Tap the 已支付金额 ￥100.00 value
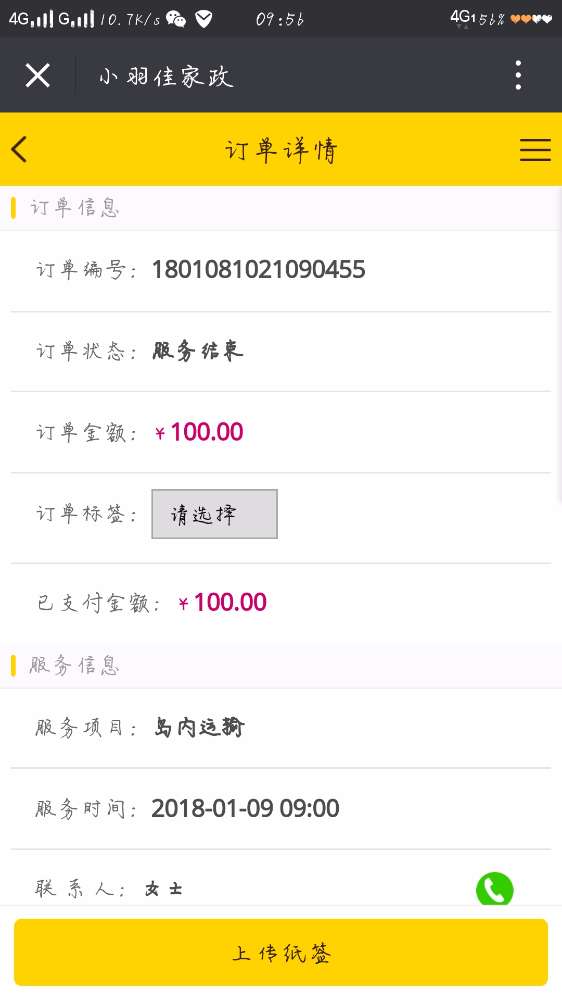This screenshot has width=562, height=1000. pyautogui.click(x=223, y=603)
